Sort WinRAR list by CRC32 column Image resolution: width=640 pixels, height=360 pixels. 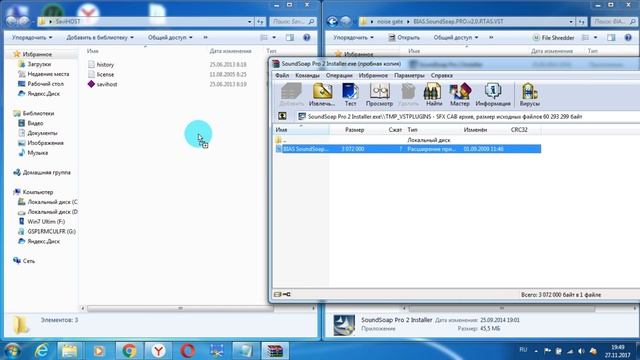pos(524,130)
